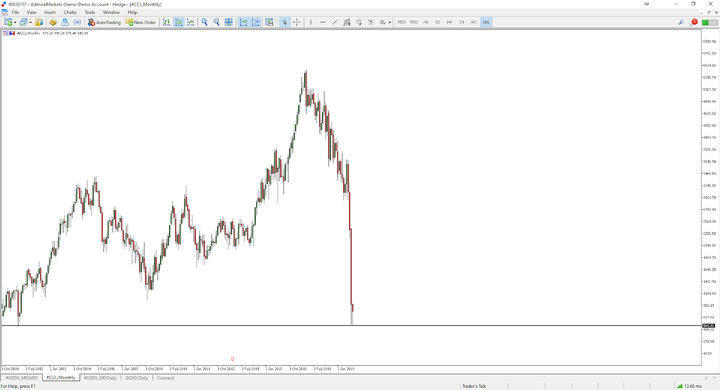Zoom out of the chart

click(x=216, y=22)
